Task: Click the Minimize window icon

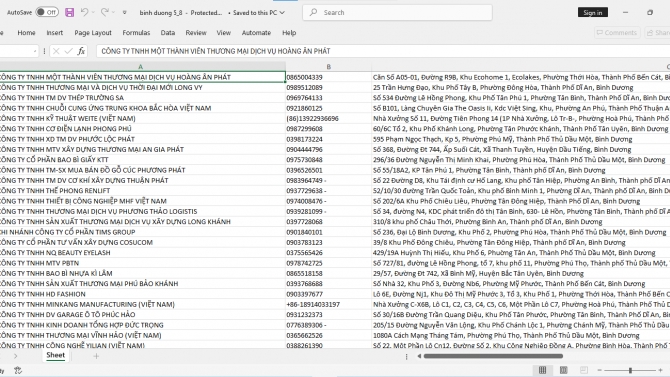Action: pyautogui.click(x=626, y=12)
